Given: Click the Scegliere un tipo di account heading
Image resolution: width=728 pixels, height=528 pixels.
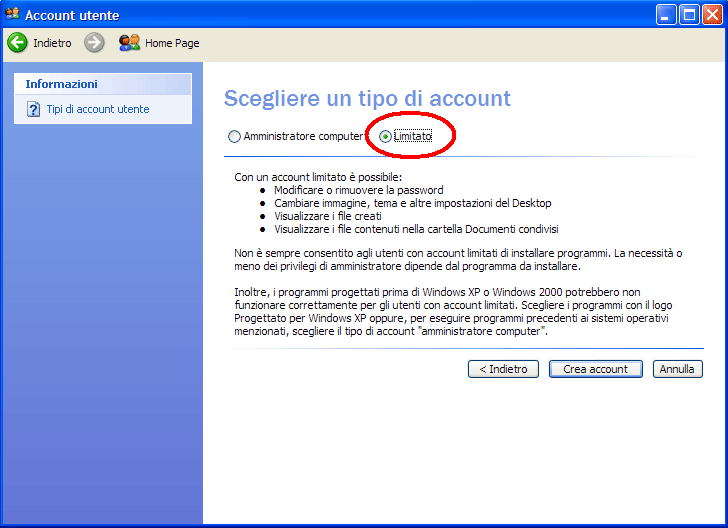Looking at the screenshot, I should pyautogui.click(x=367, y=98).
